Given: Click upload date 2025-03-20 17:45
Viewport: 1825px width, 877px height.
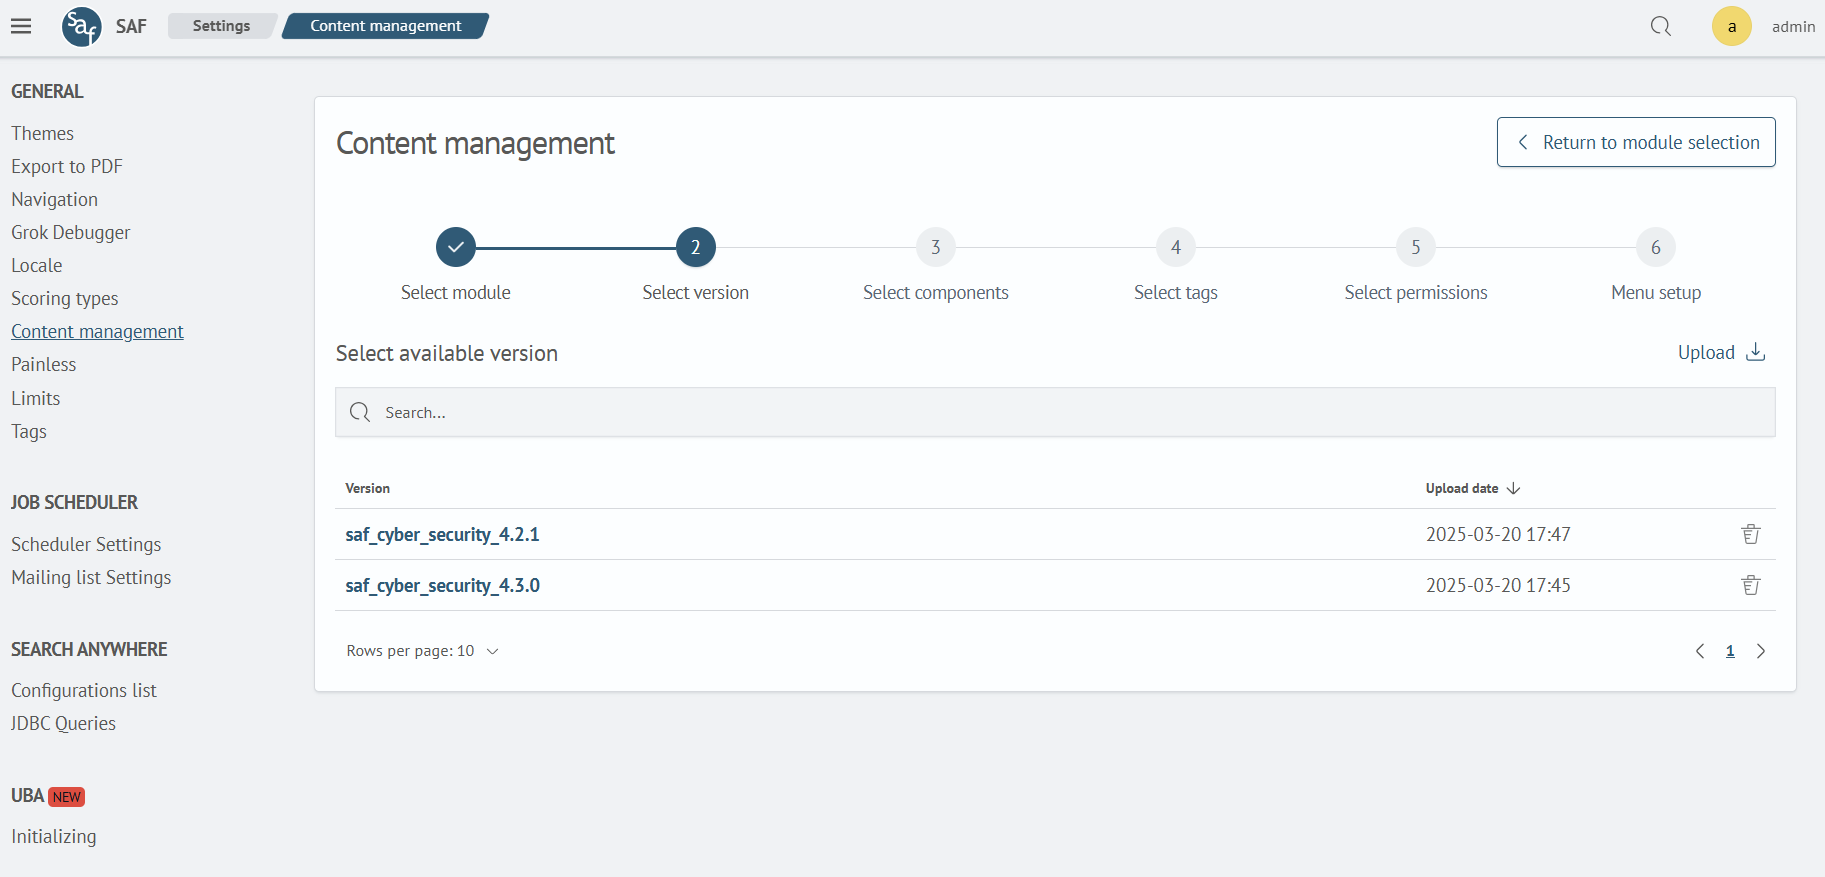Looking at the screenshot, I should pyautogui.click(x=1498, y=585).
